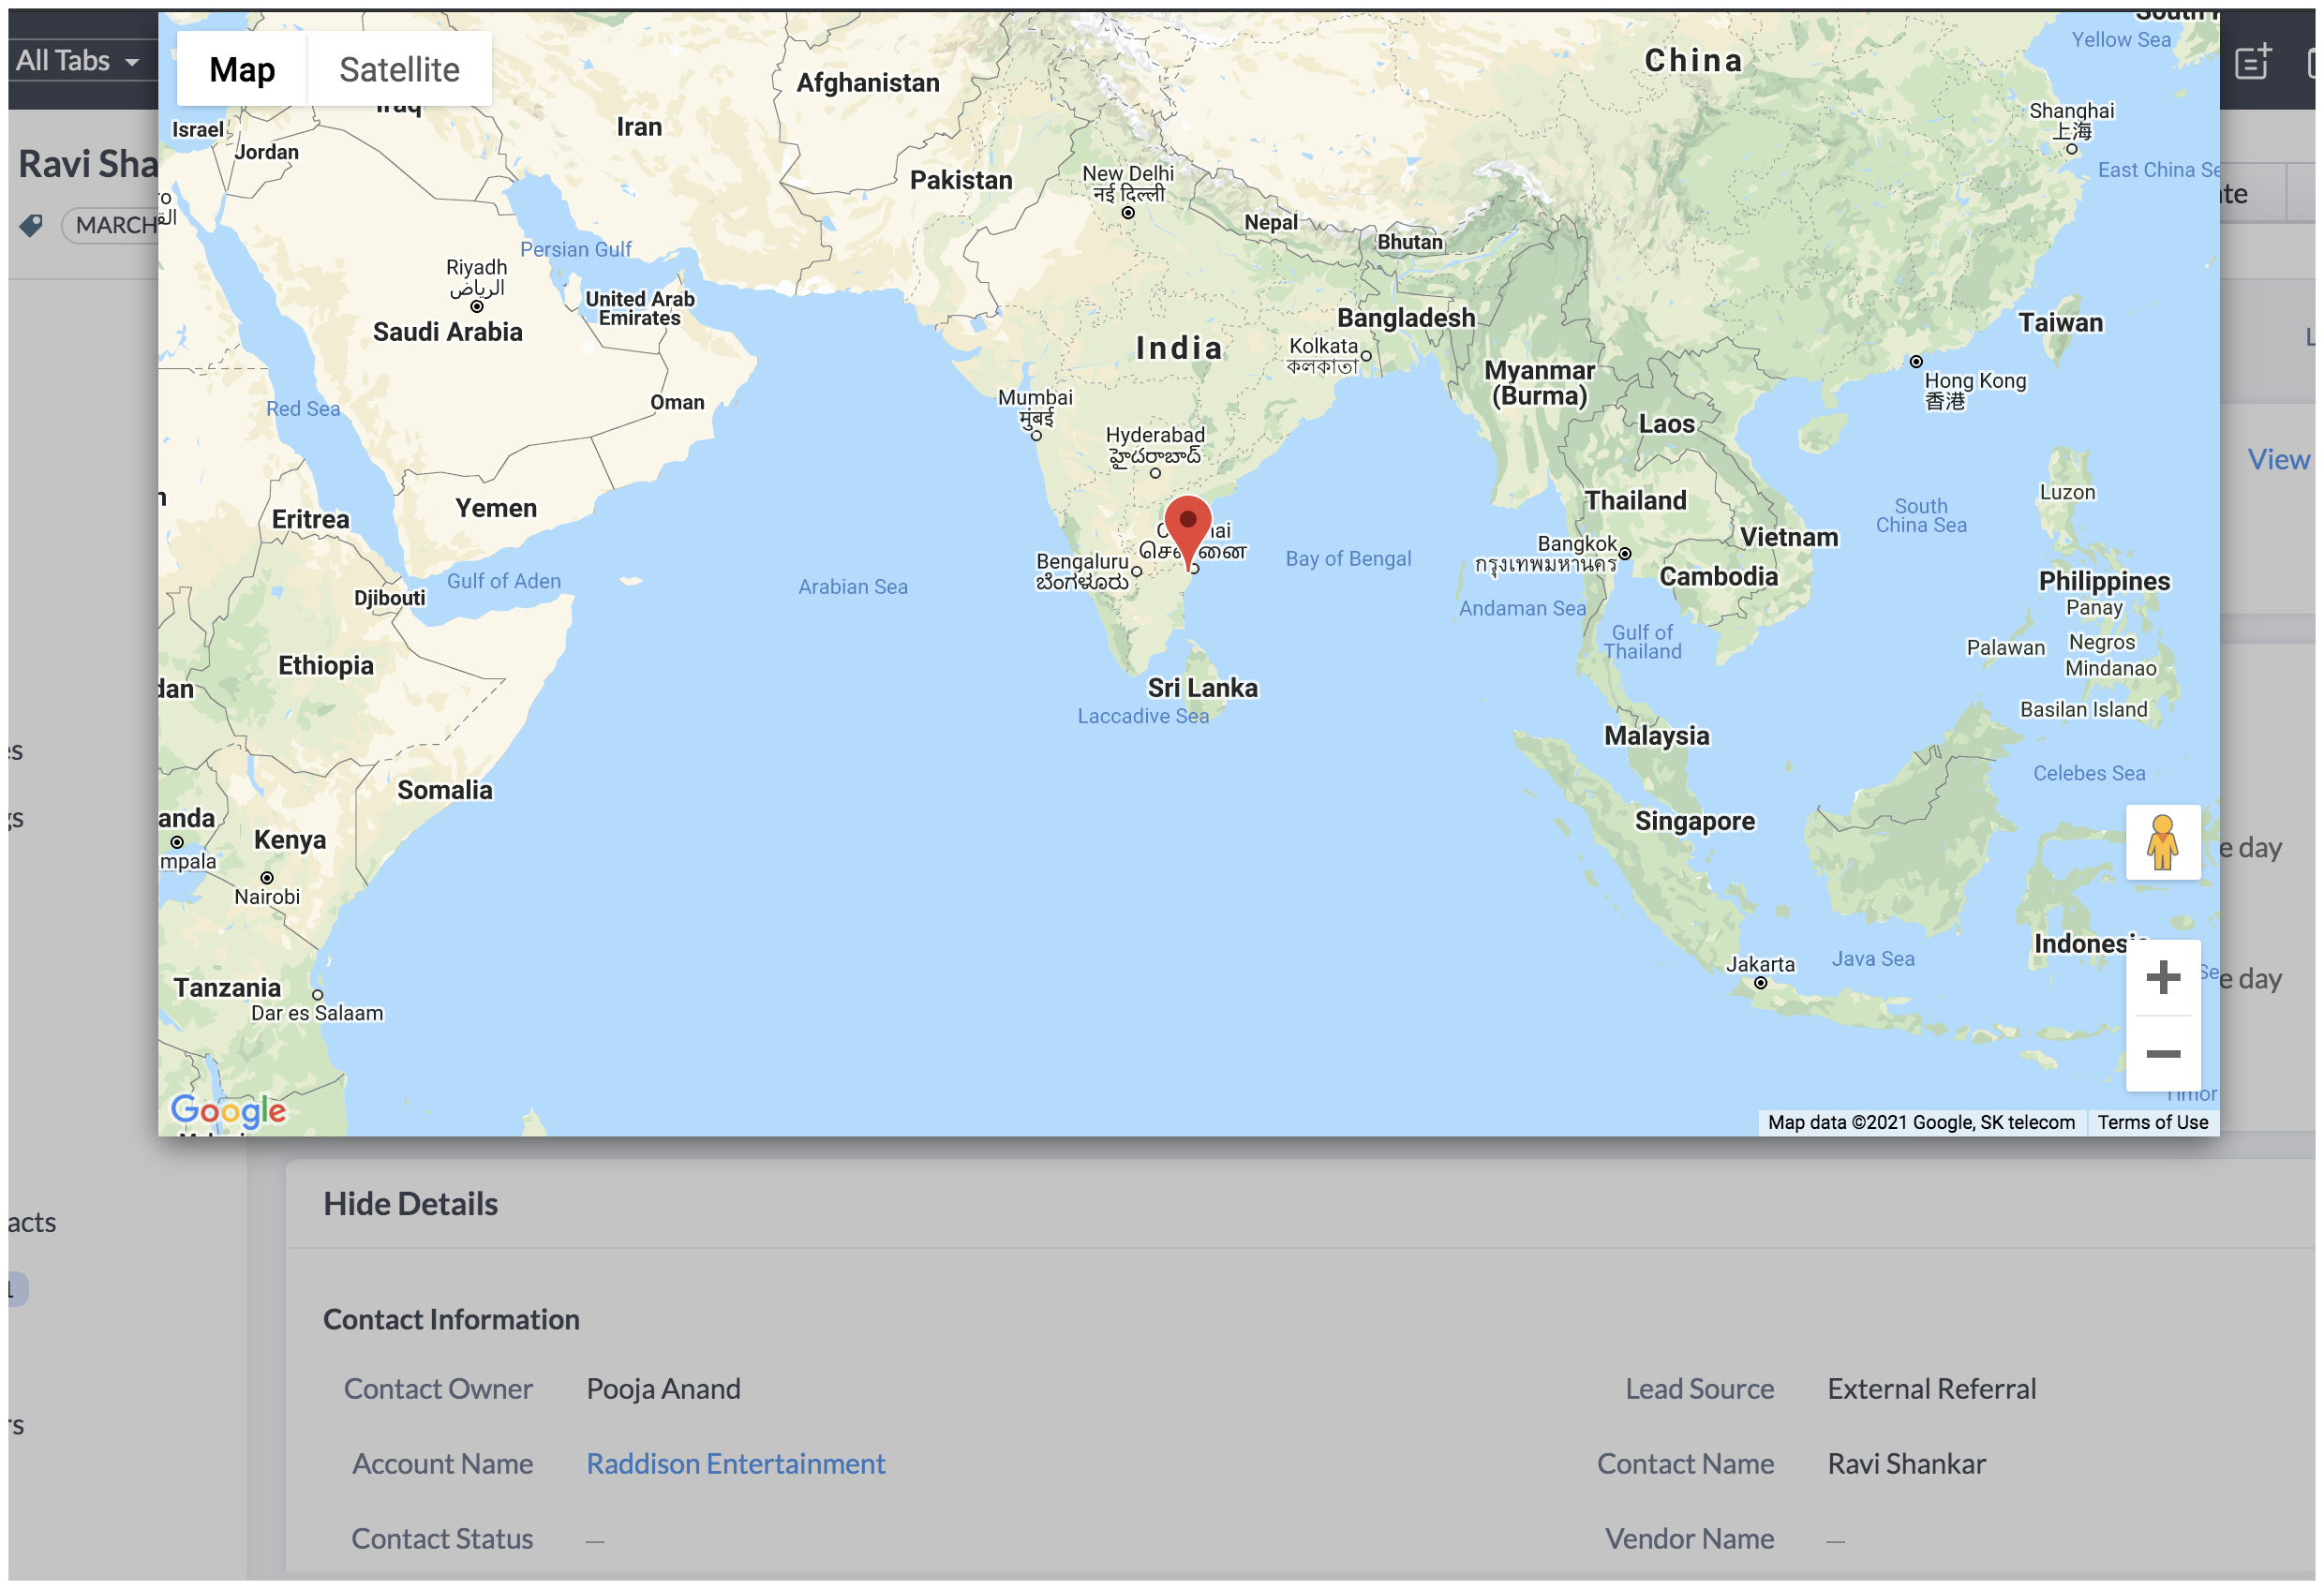
Task: Click the New Delhi city marker
Action: click(1128, 213)
